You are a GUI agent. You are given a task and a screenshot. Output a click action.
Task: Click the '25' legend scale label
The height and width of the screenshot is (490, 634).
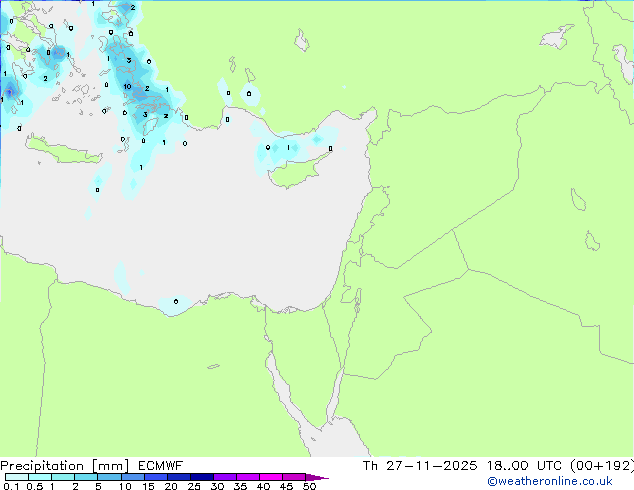pos(194,486)
